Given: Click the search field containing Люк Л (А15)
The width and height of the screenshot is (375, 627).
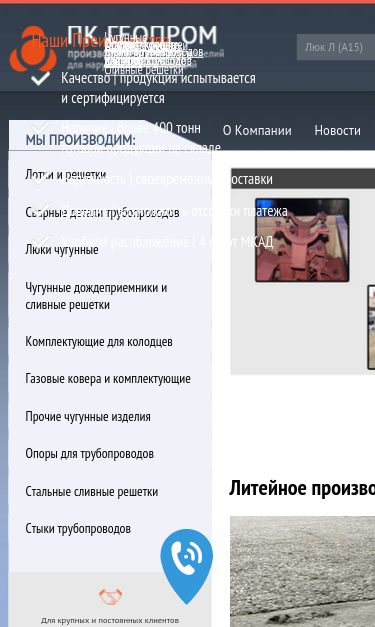Looking at the screenshot, I should [336, 47].
